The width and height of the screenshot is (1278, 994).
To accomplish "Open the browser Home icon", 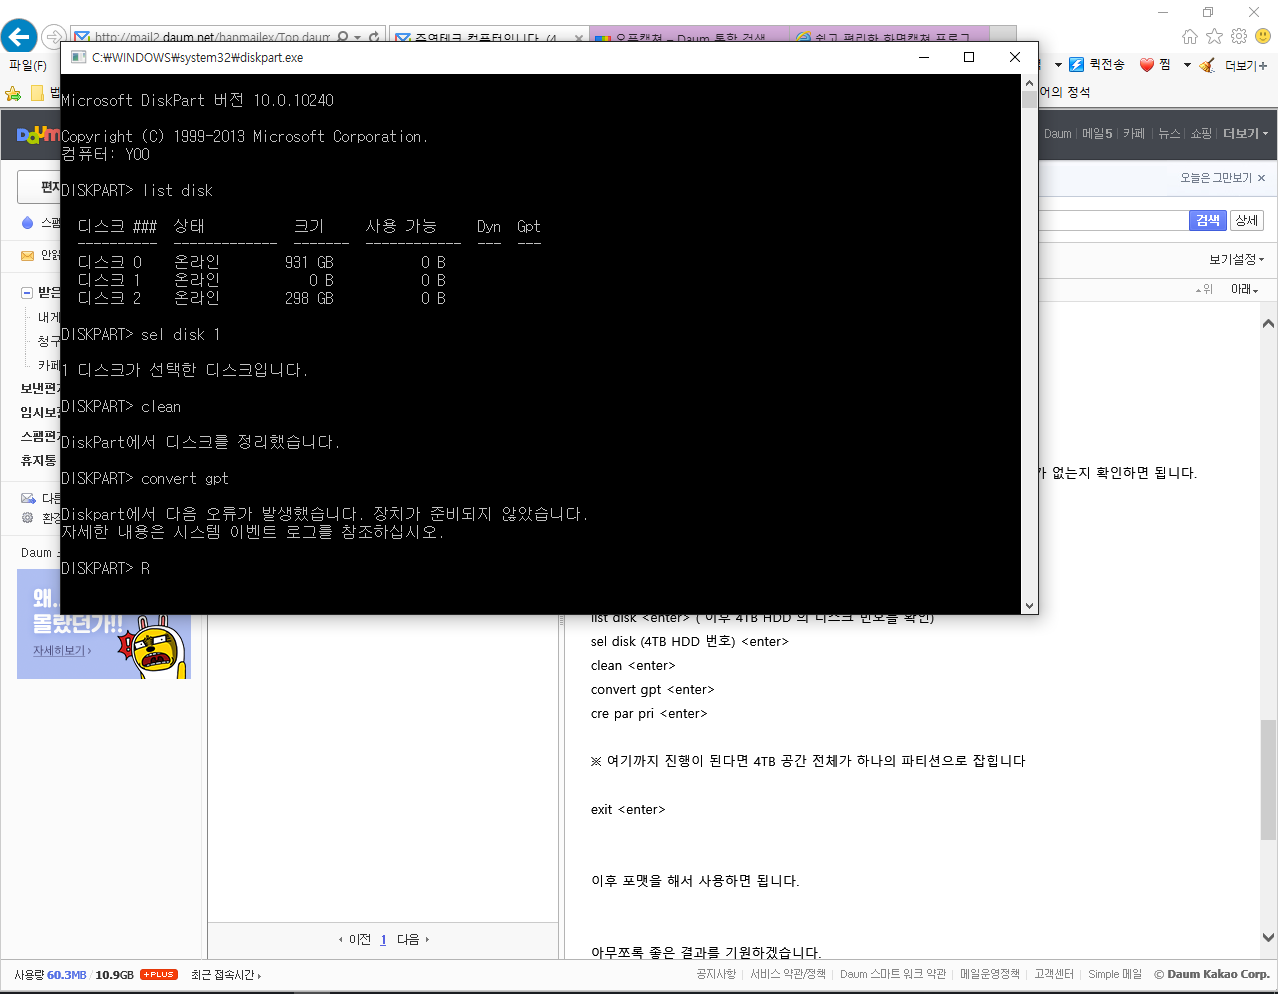I will 1190,36.
